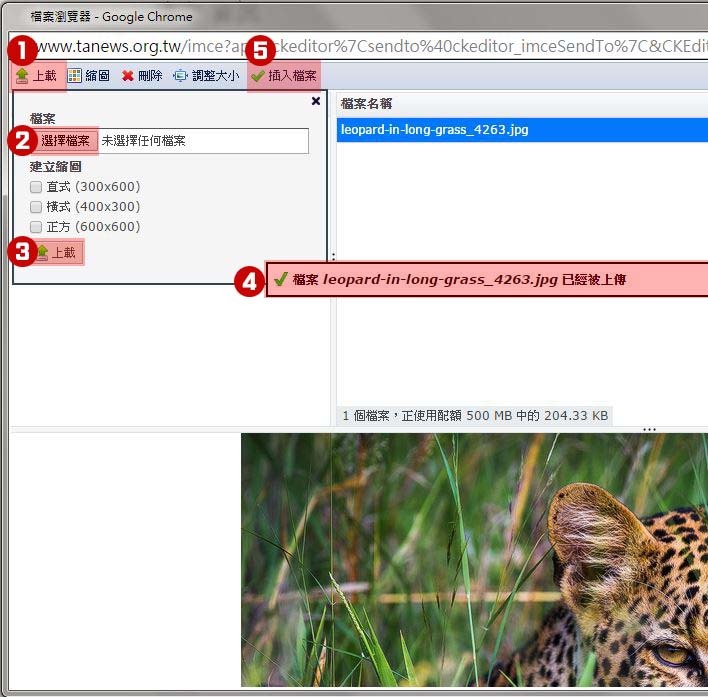Close the upload panel with the X
The width and height of the screenshot is (708, 697).
pos(316,101)
